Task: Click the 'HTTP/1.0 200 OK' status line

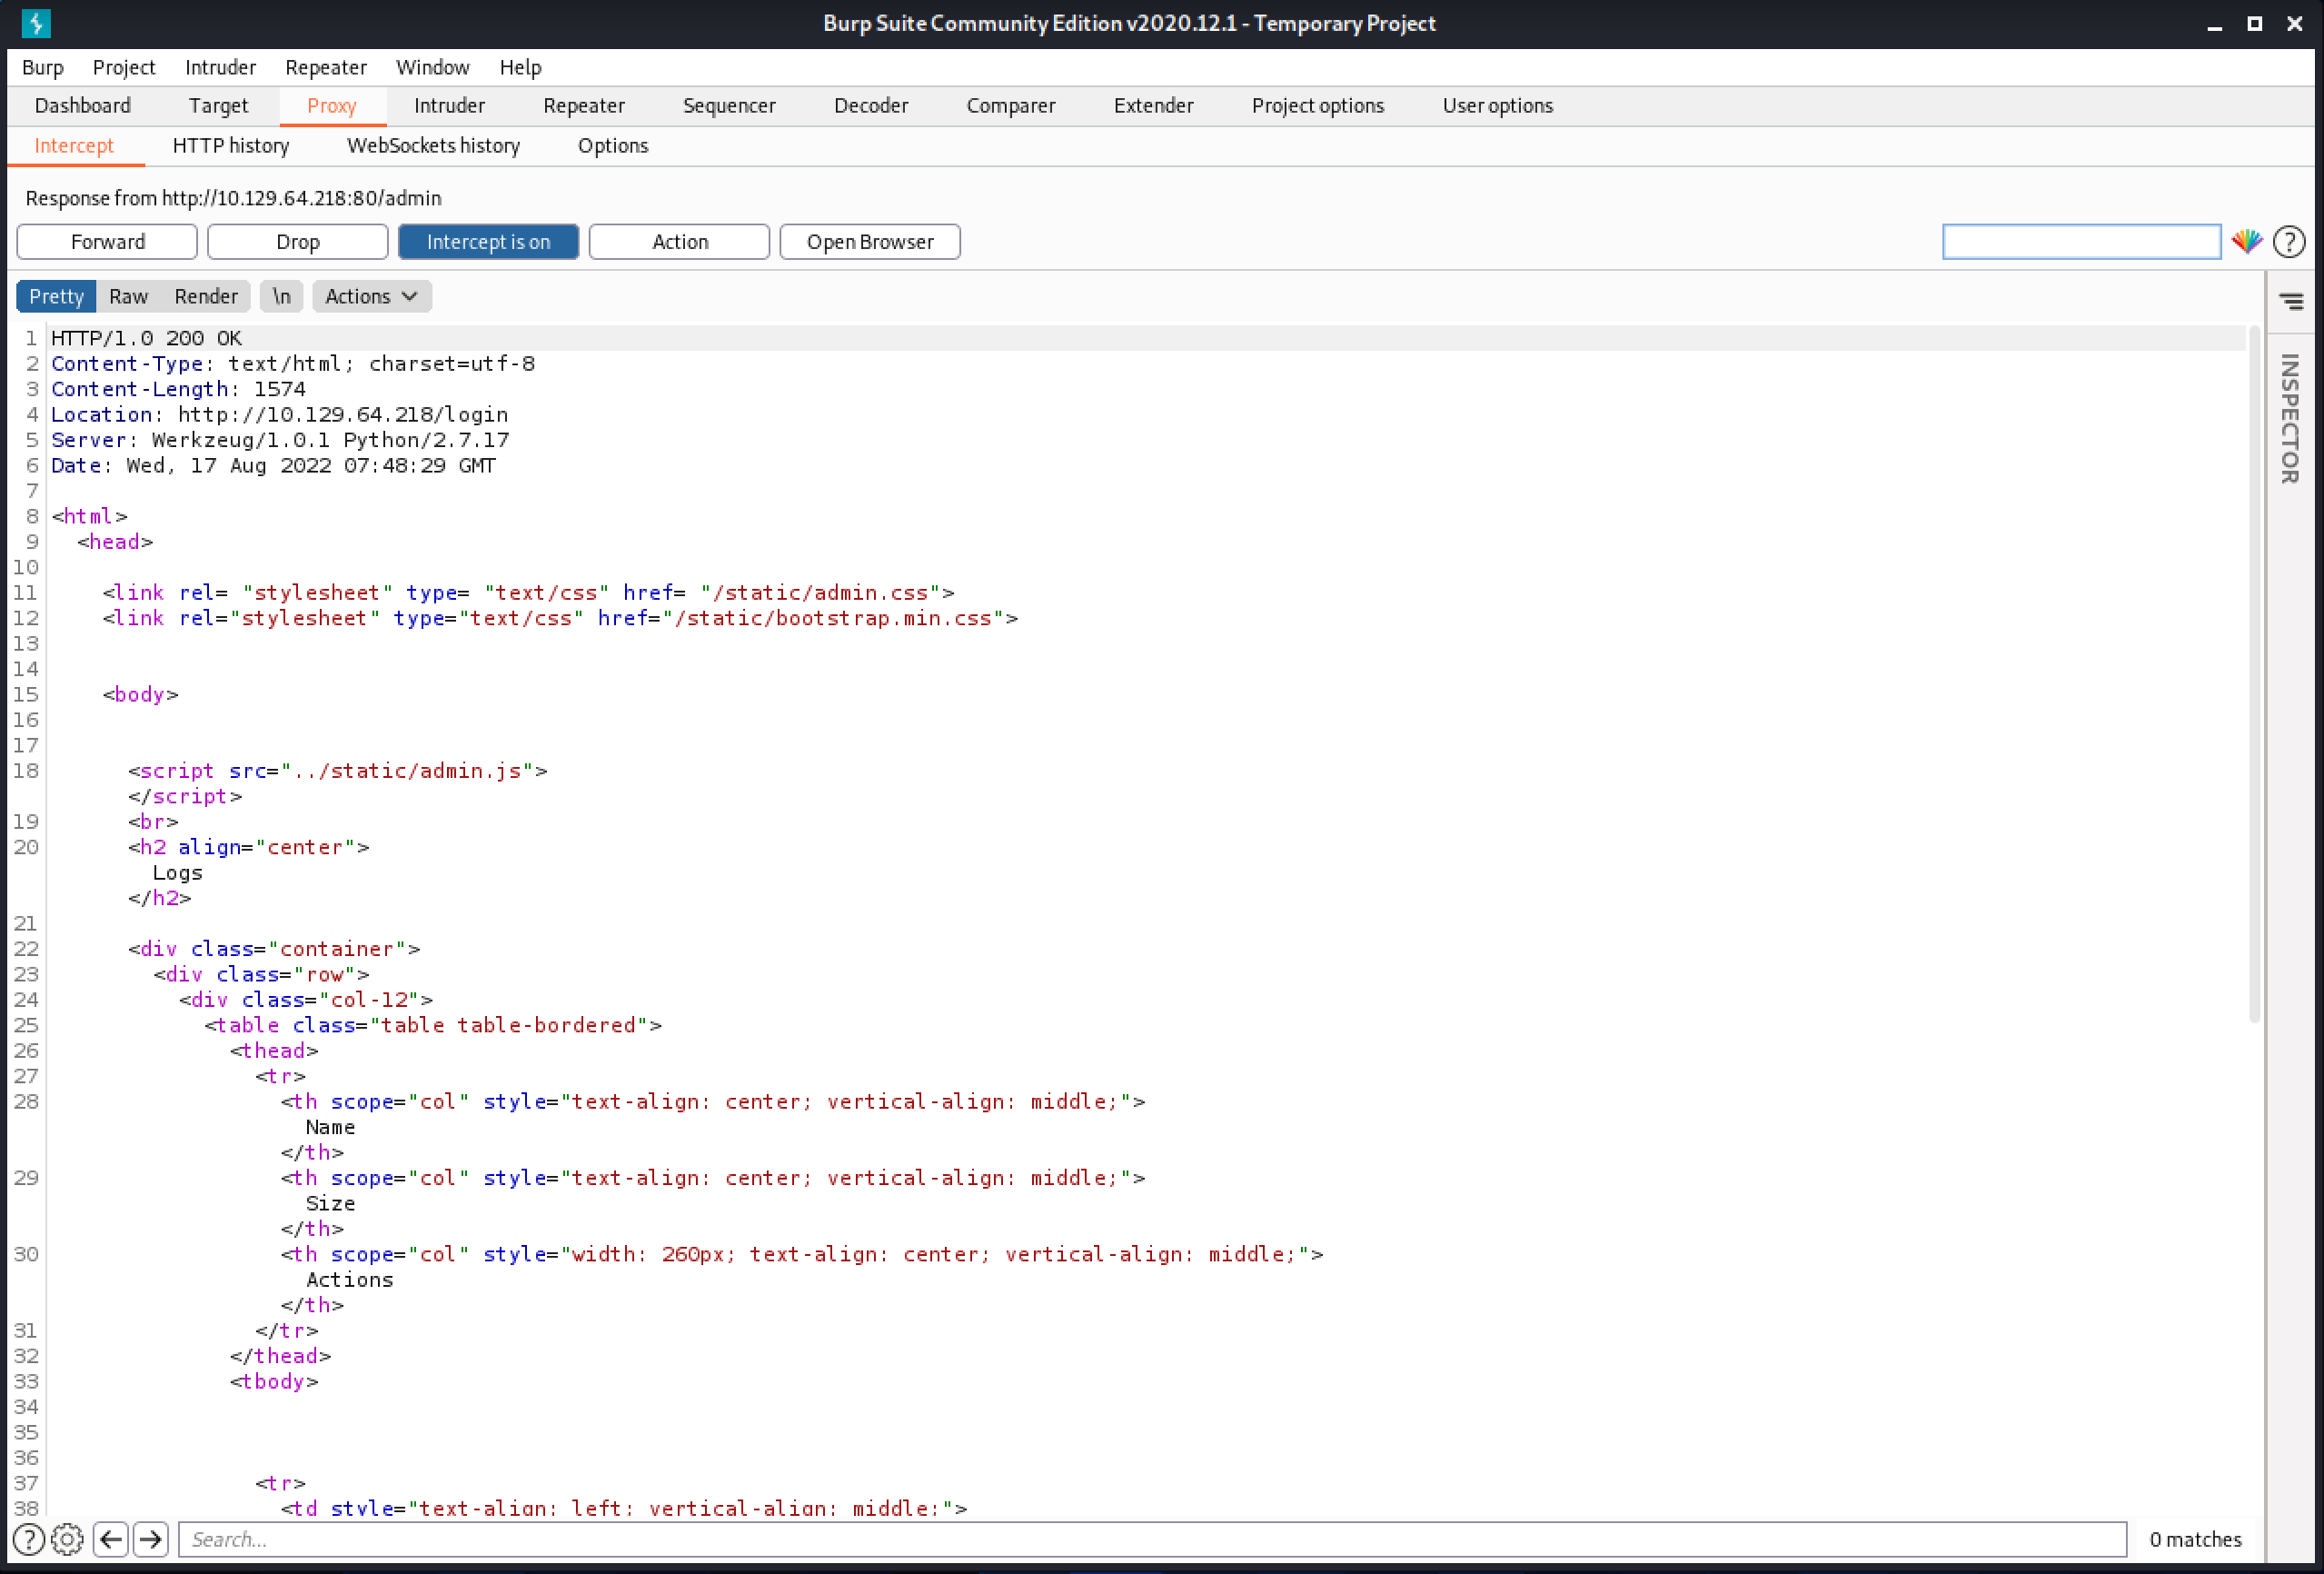Action: [x=146, y=338]
